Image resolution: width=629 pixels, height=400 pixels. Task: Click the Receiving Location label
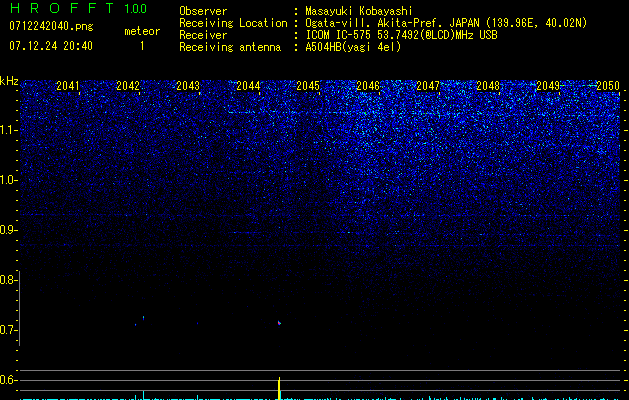[233, 23]
